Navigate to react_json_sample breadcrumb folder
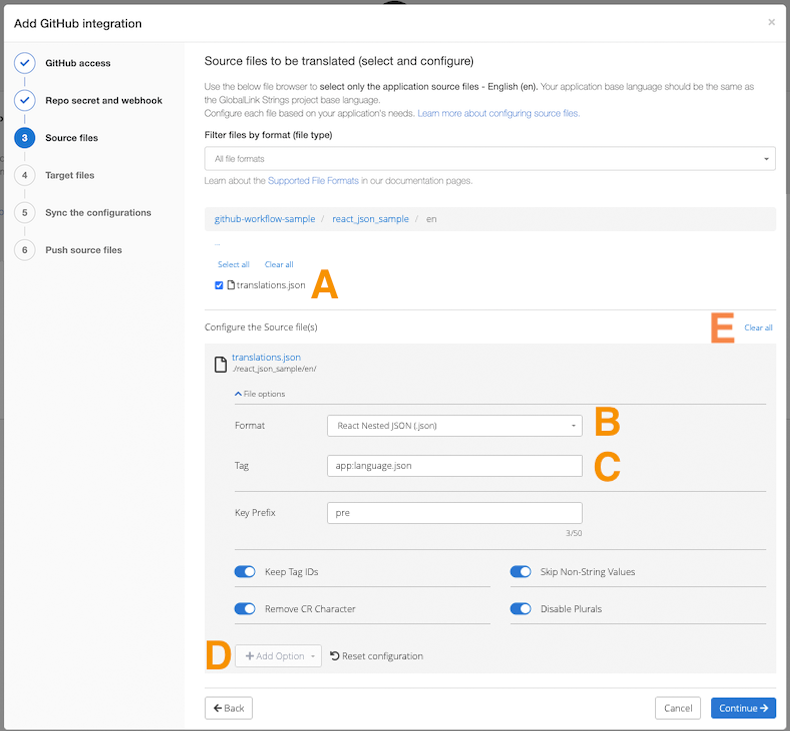 point(370,219)
